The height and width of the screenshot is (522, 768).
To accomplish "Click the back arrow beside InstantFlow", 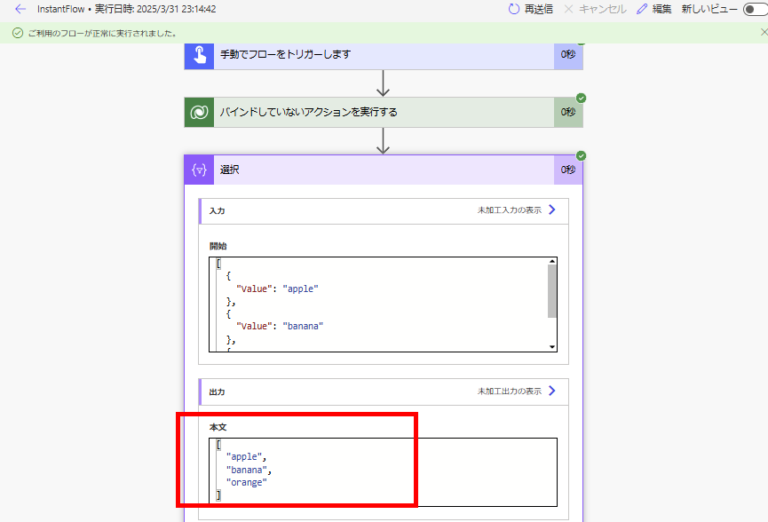I will (20, 9).
